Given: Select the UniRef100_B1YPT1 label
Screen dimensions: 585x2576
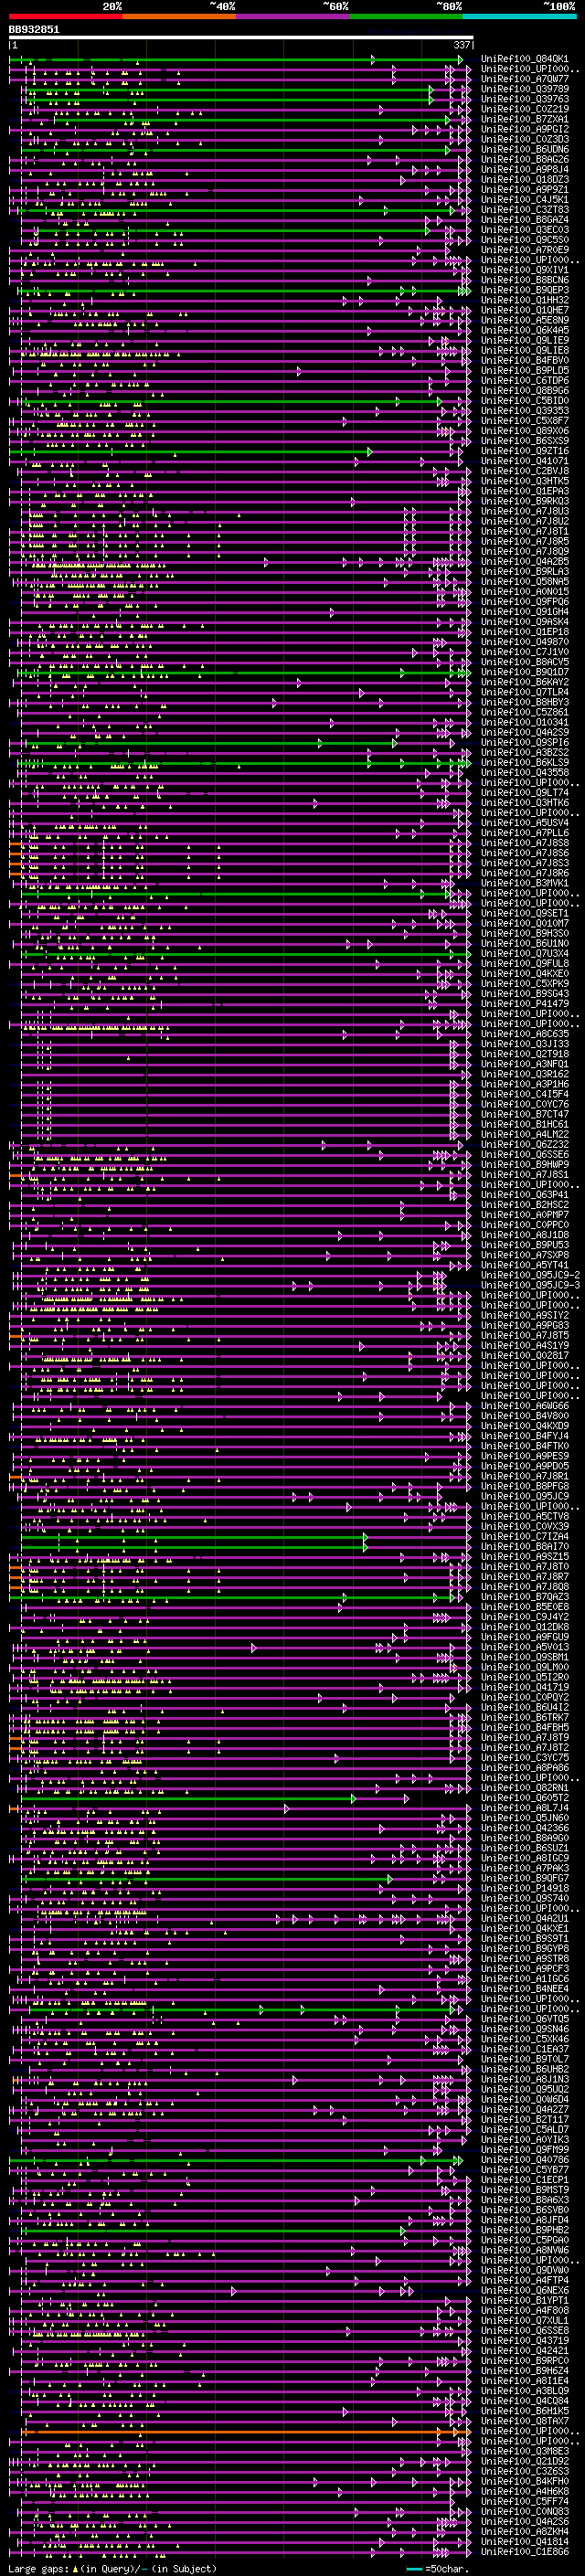Looking at the screenshot, I should [525, 2299].
